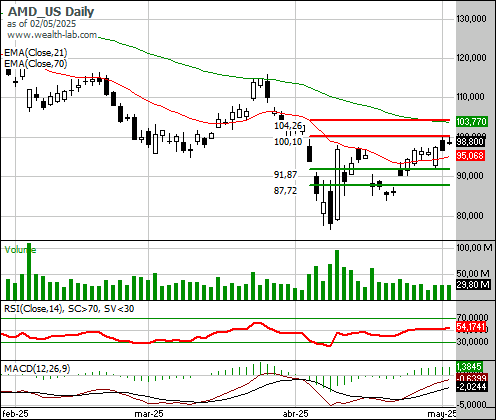Open the www.wealth-lab.com link text
Image resolution: width=496 pixels, height=420 pixels.
point(52,35)
